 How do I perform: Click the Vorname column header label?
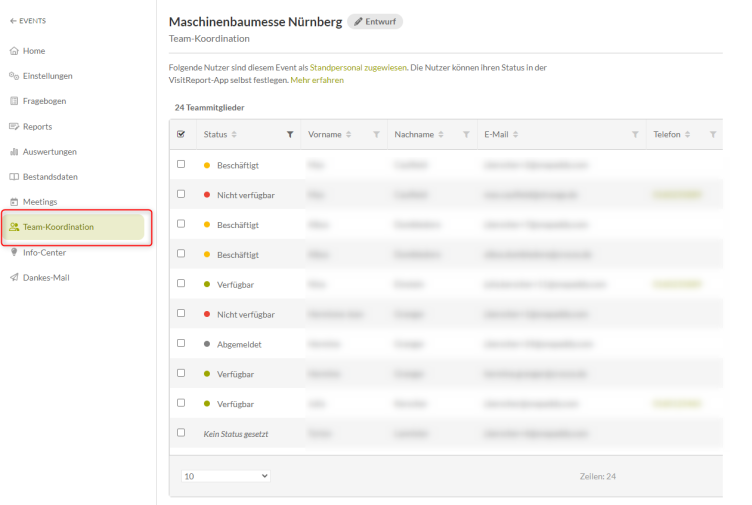coord(325,134)
